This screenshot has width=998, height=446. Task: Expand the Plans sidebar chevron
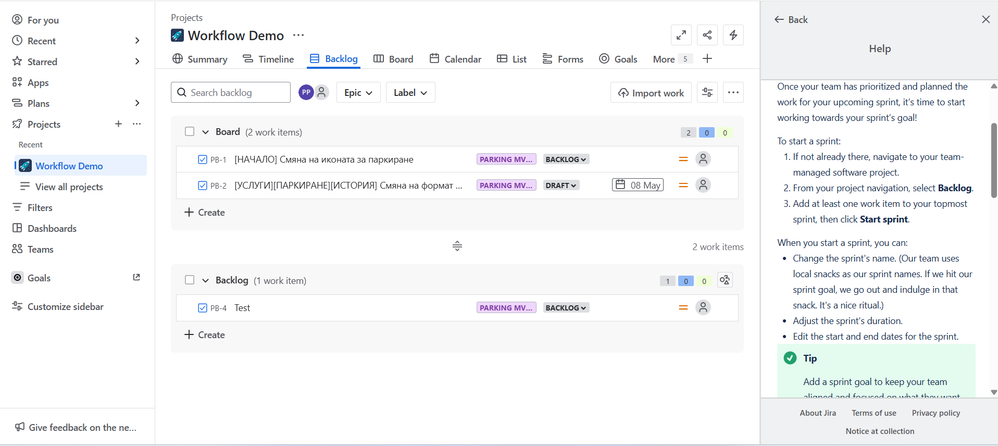coord(137,103)
